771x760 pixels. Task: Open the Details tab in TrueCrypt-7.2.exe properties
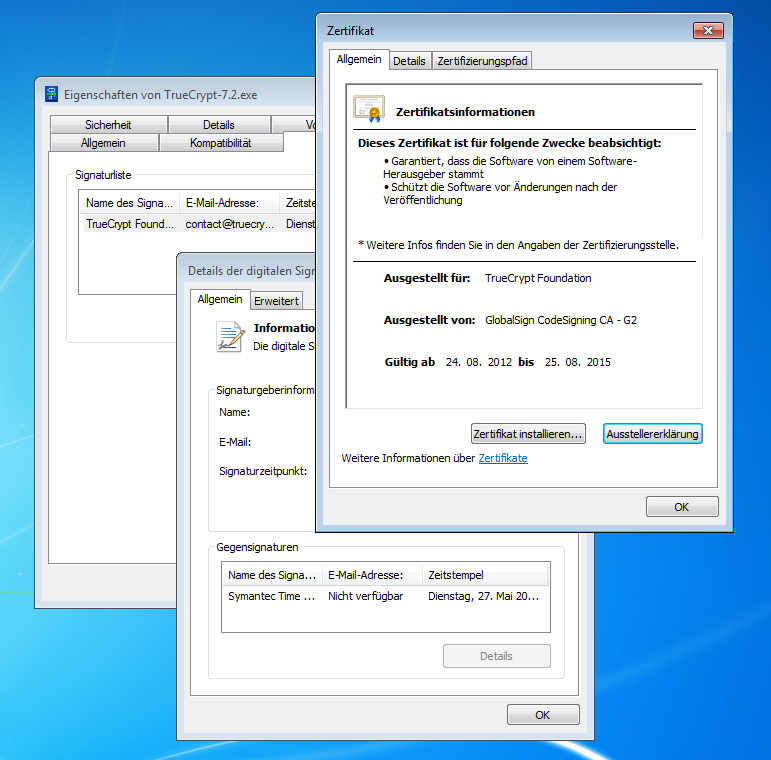click(x=219, y=125)
